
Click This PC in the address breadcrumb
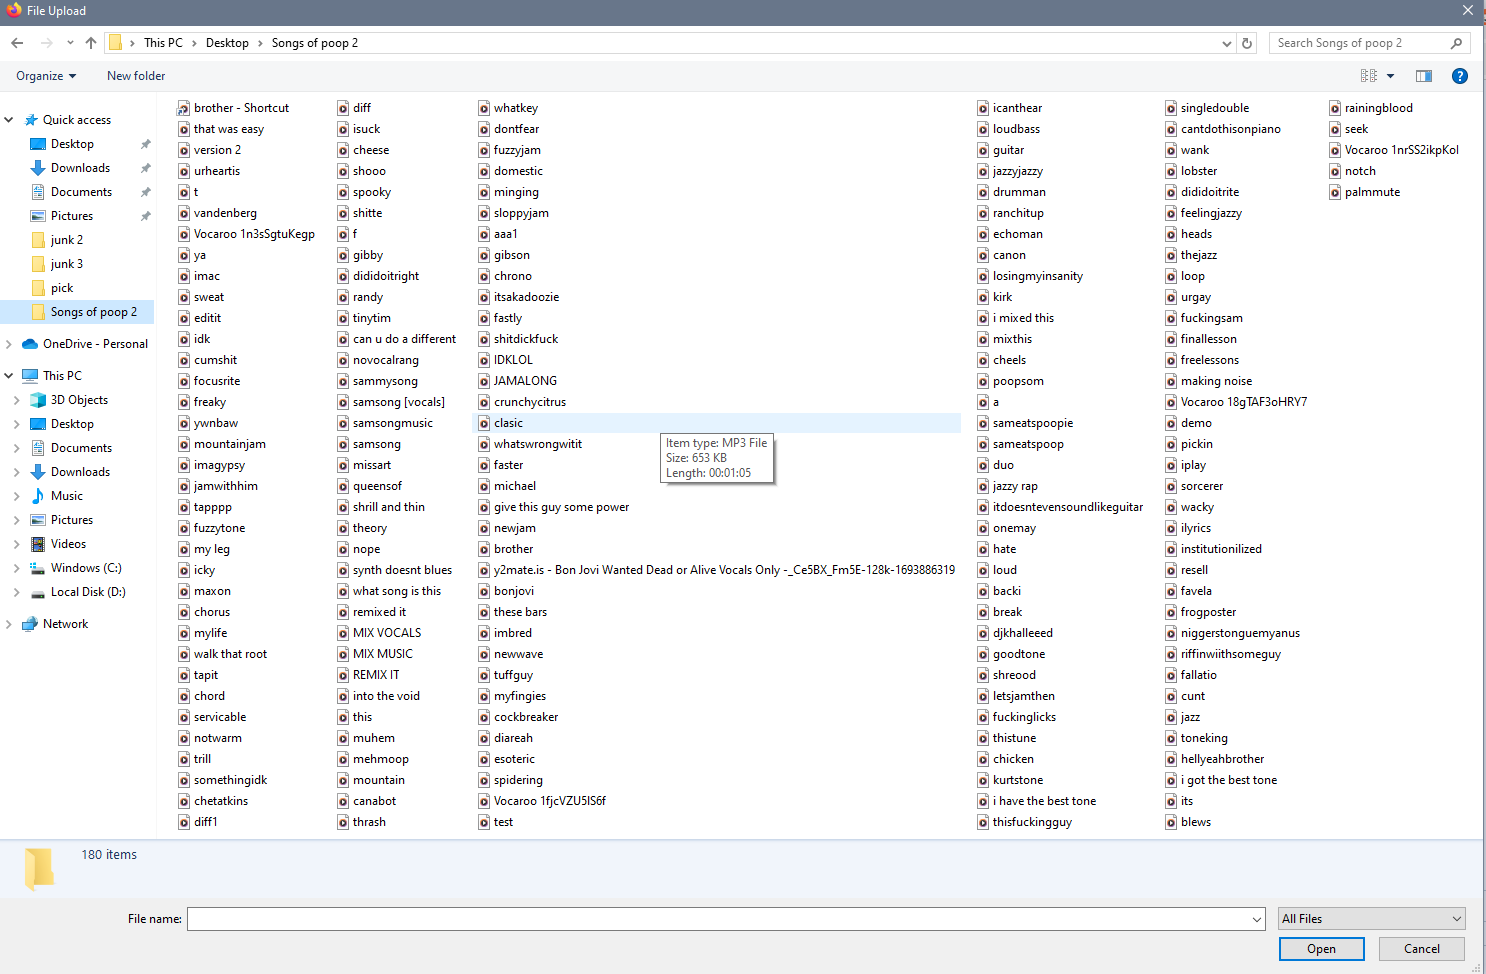click(x=163, y=43)
